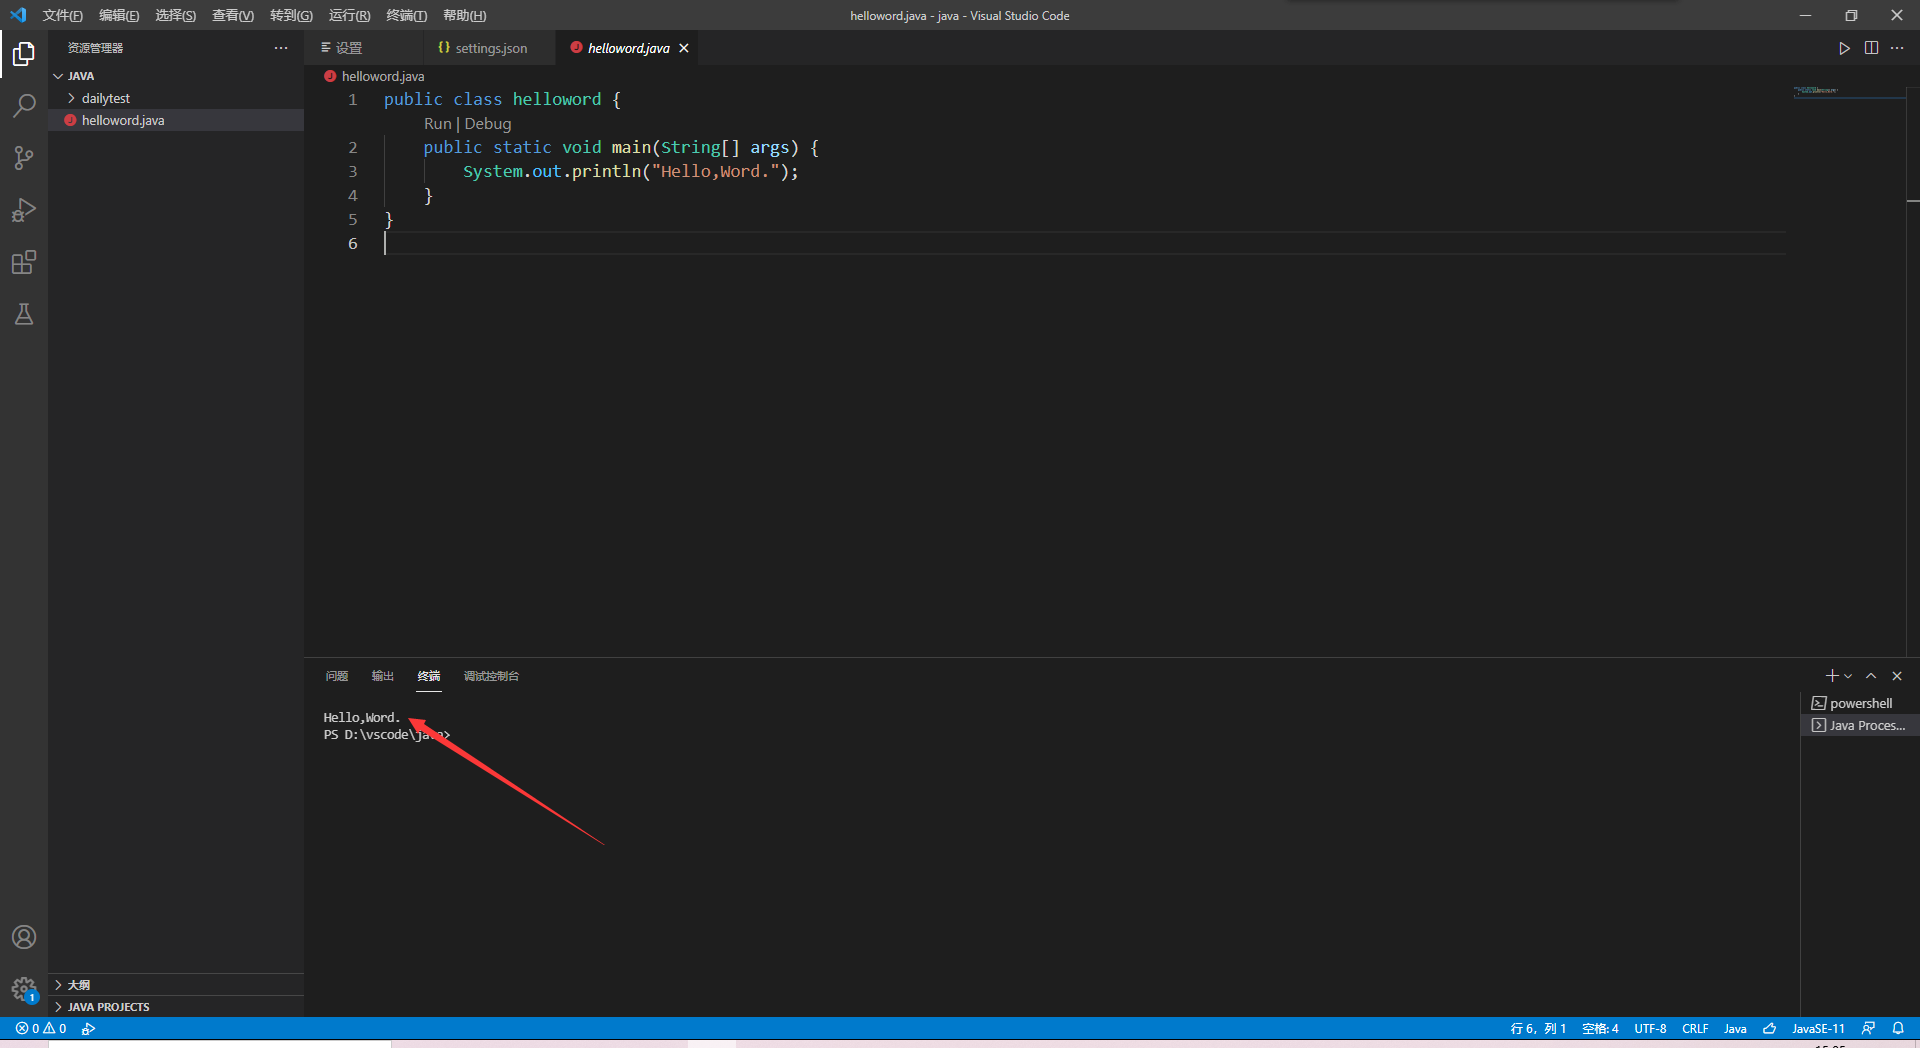The image size is (1920, 1048).
Task: Select the Java Process terminal instance
Action: coord(1860,725)
